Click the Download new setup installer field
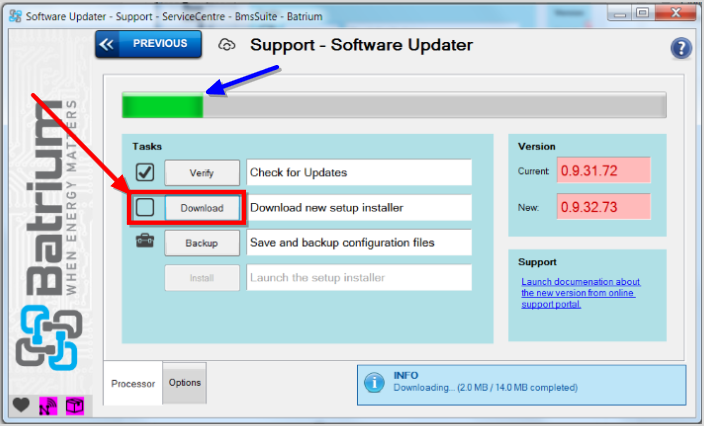 [x=359, y=207]
